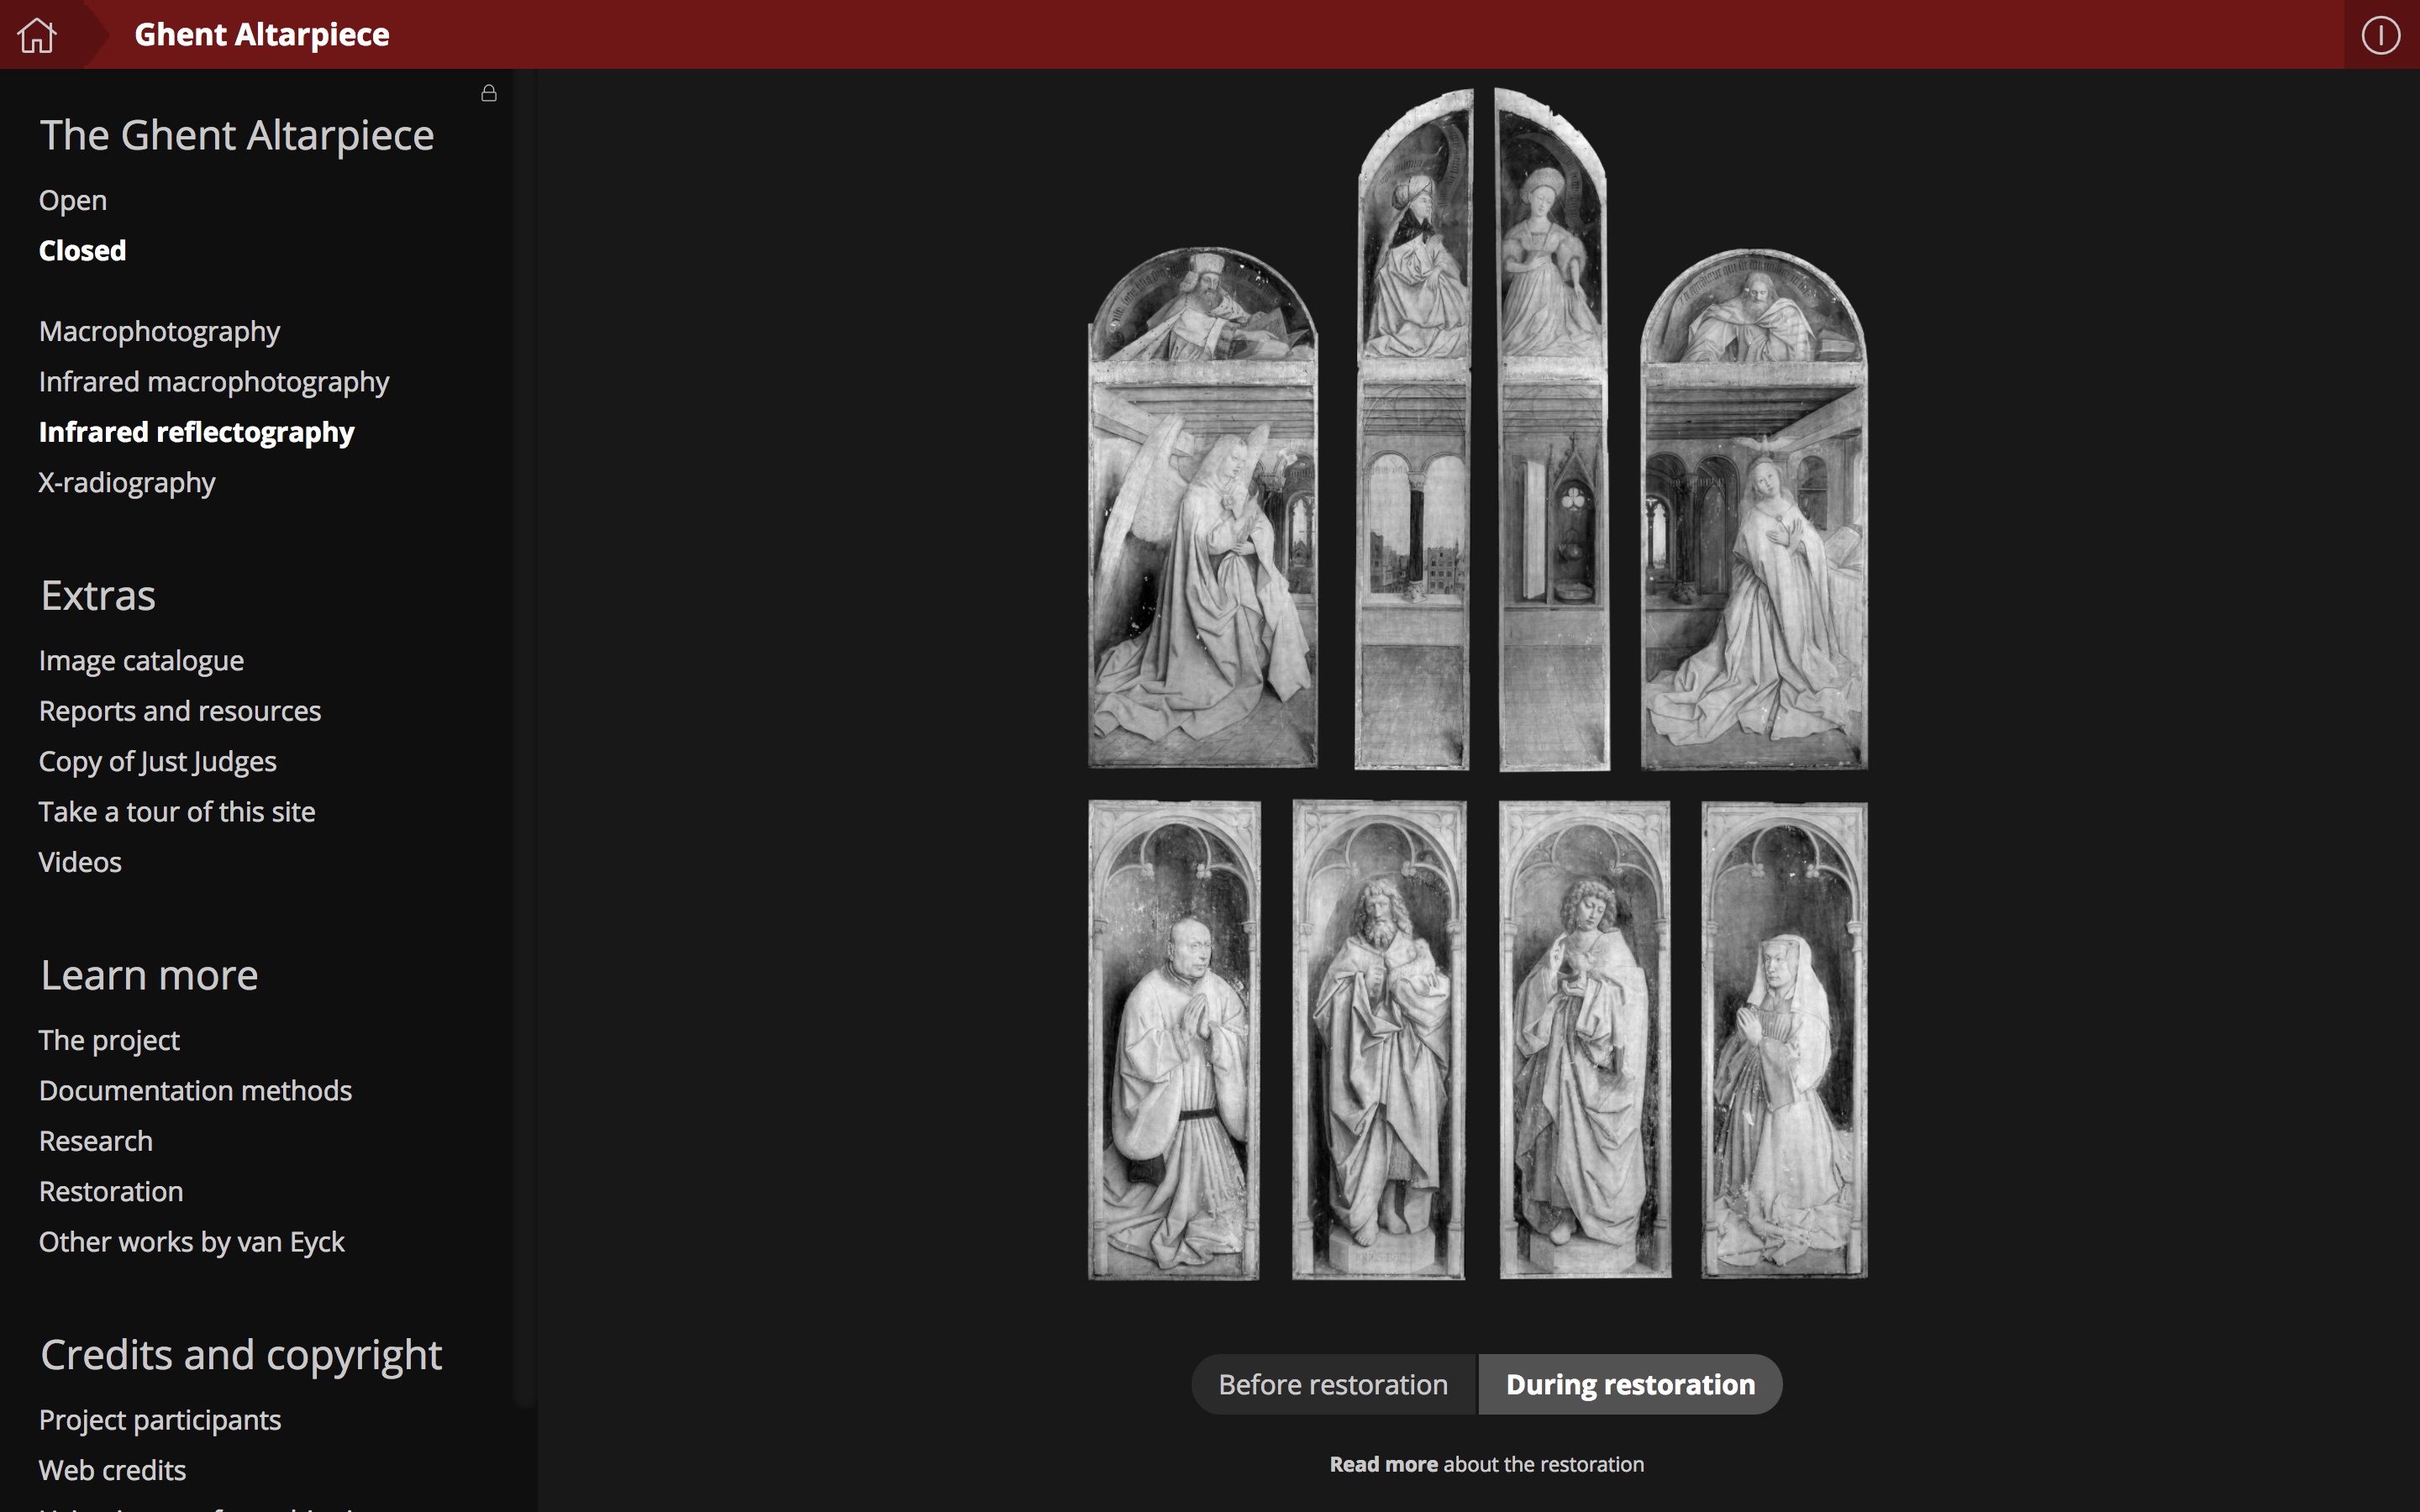Screen dimensions: 2420x1512
Task: Click the sidebar vertical scrollbar
Action: 525,740
